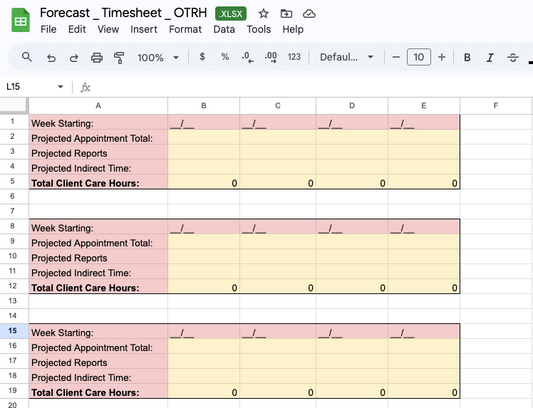
Task: Select total value 0 in cell E12
Action: click(x=424, y=287)
